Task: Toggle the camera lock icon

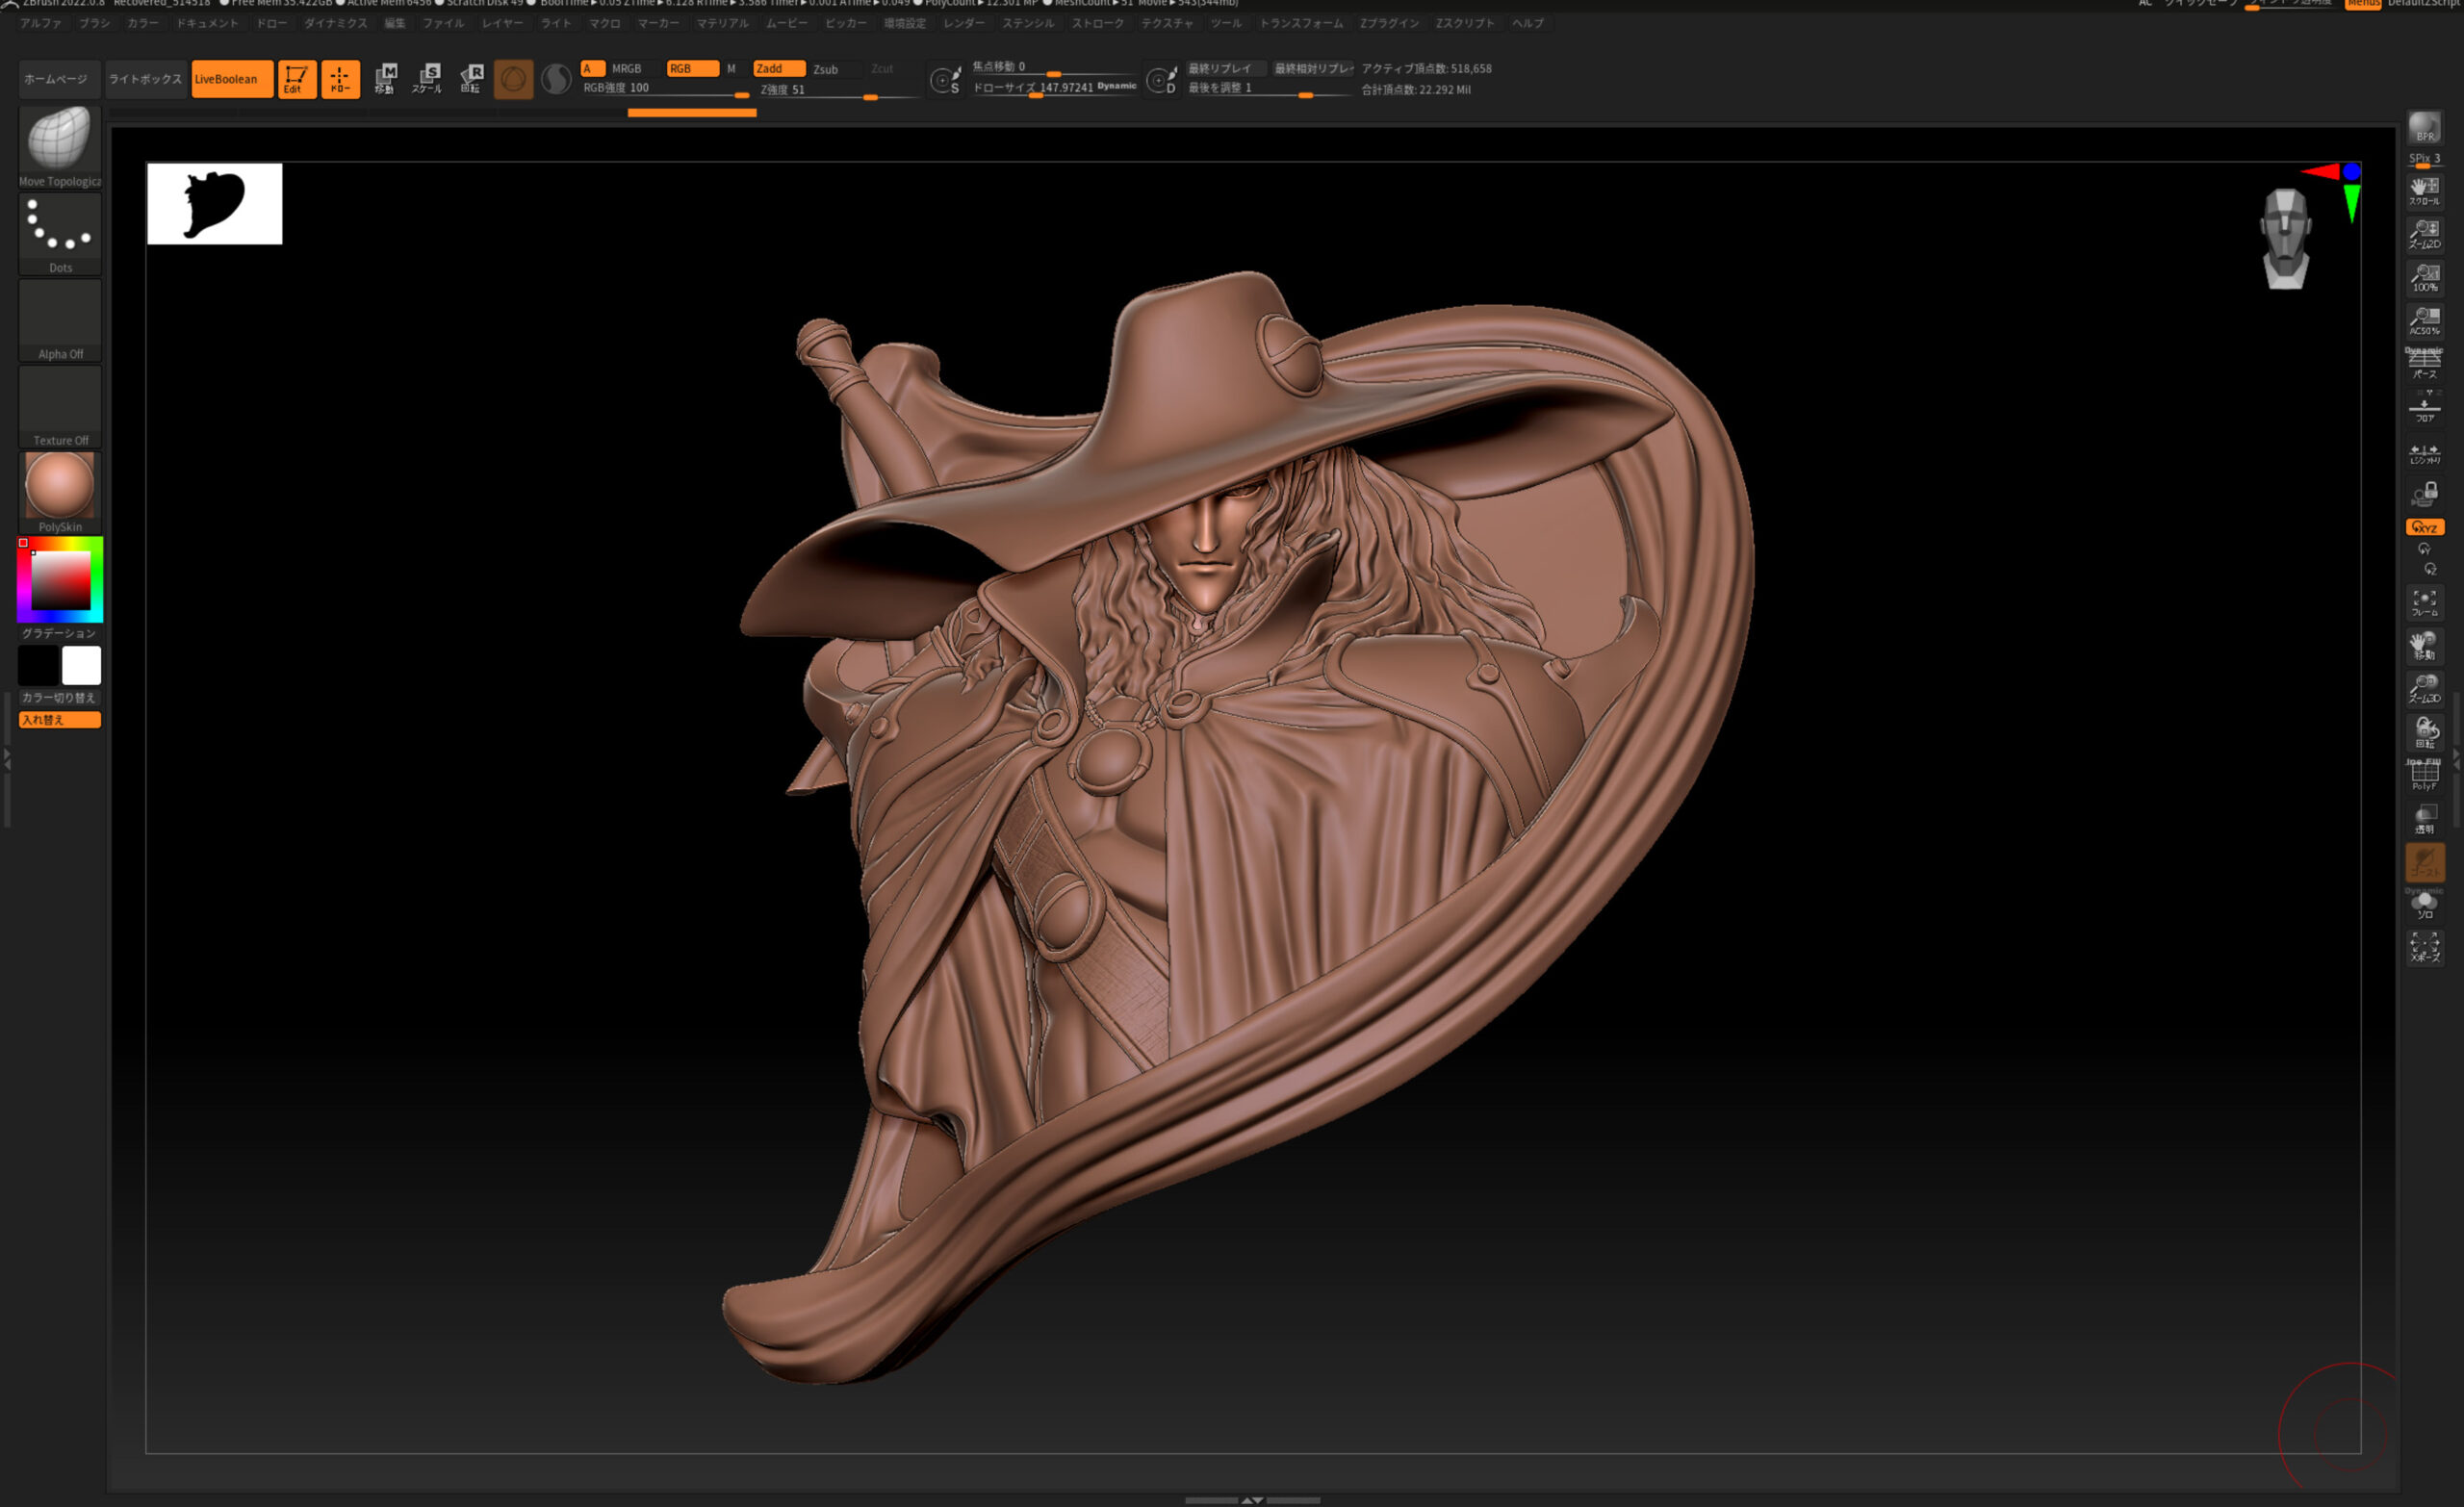Action: coord(2425,495)
